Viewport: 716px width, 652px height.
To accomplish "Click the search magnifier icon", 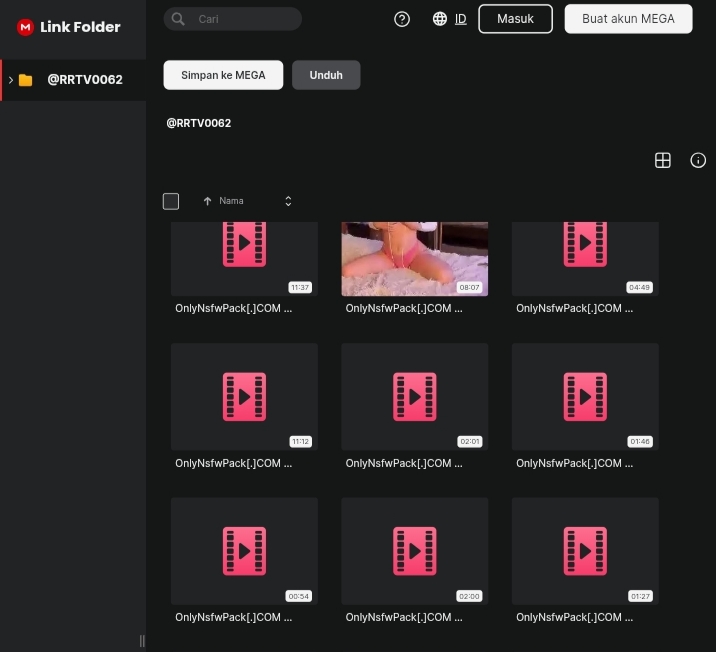I will coord(178,19).
